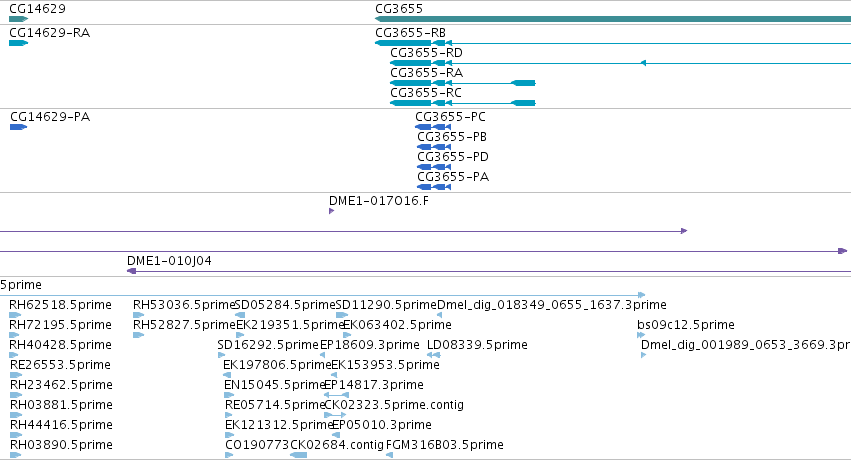Select the RH52827.5prime EST arrow
The height and width of the screenshot is (460, 851).
coord(138,335)
